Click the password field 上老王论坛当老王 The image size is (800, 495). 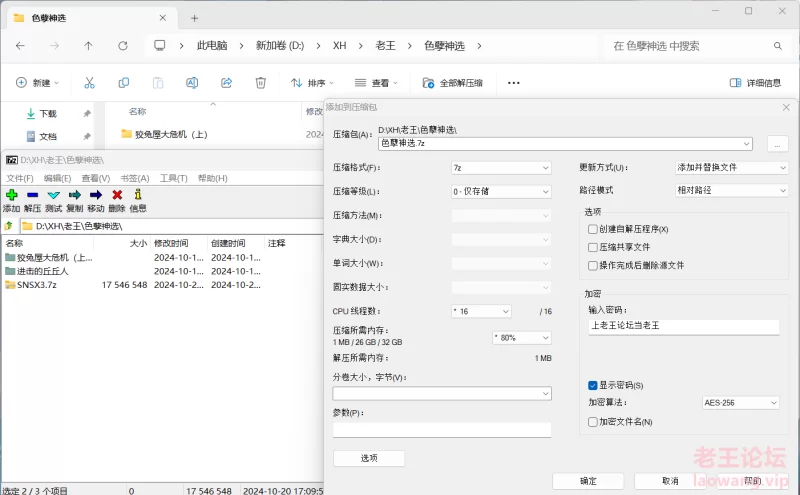point(684,326)
